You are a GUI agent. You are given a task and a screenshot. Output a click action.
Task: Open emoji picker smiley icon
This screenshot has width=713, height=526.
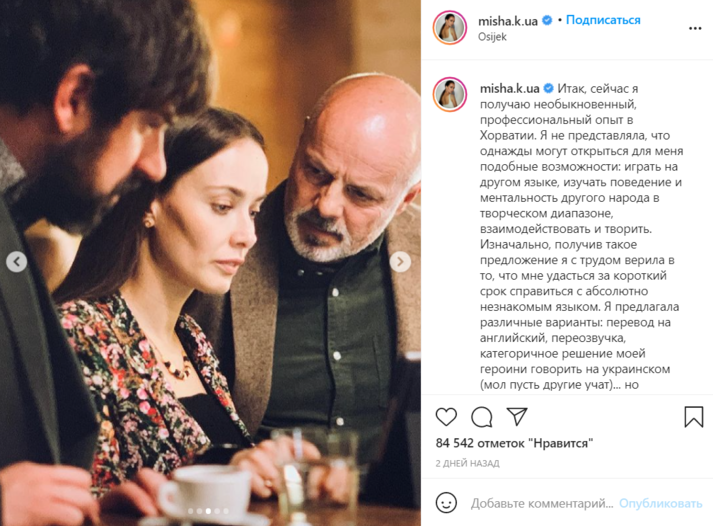pos(446,503)
